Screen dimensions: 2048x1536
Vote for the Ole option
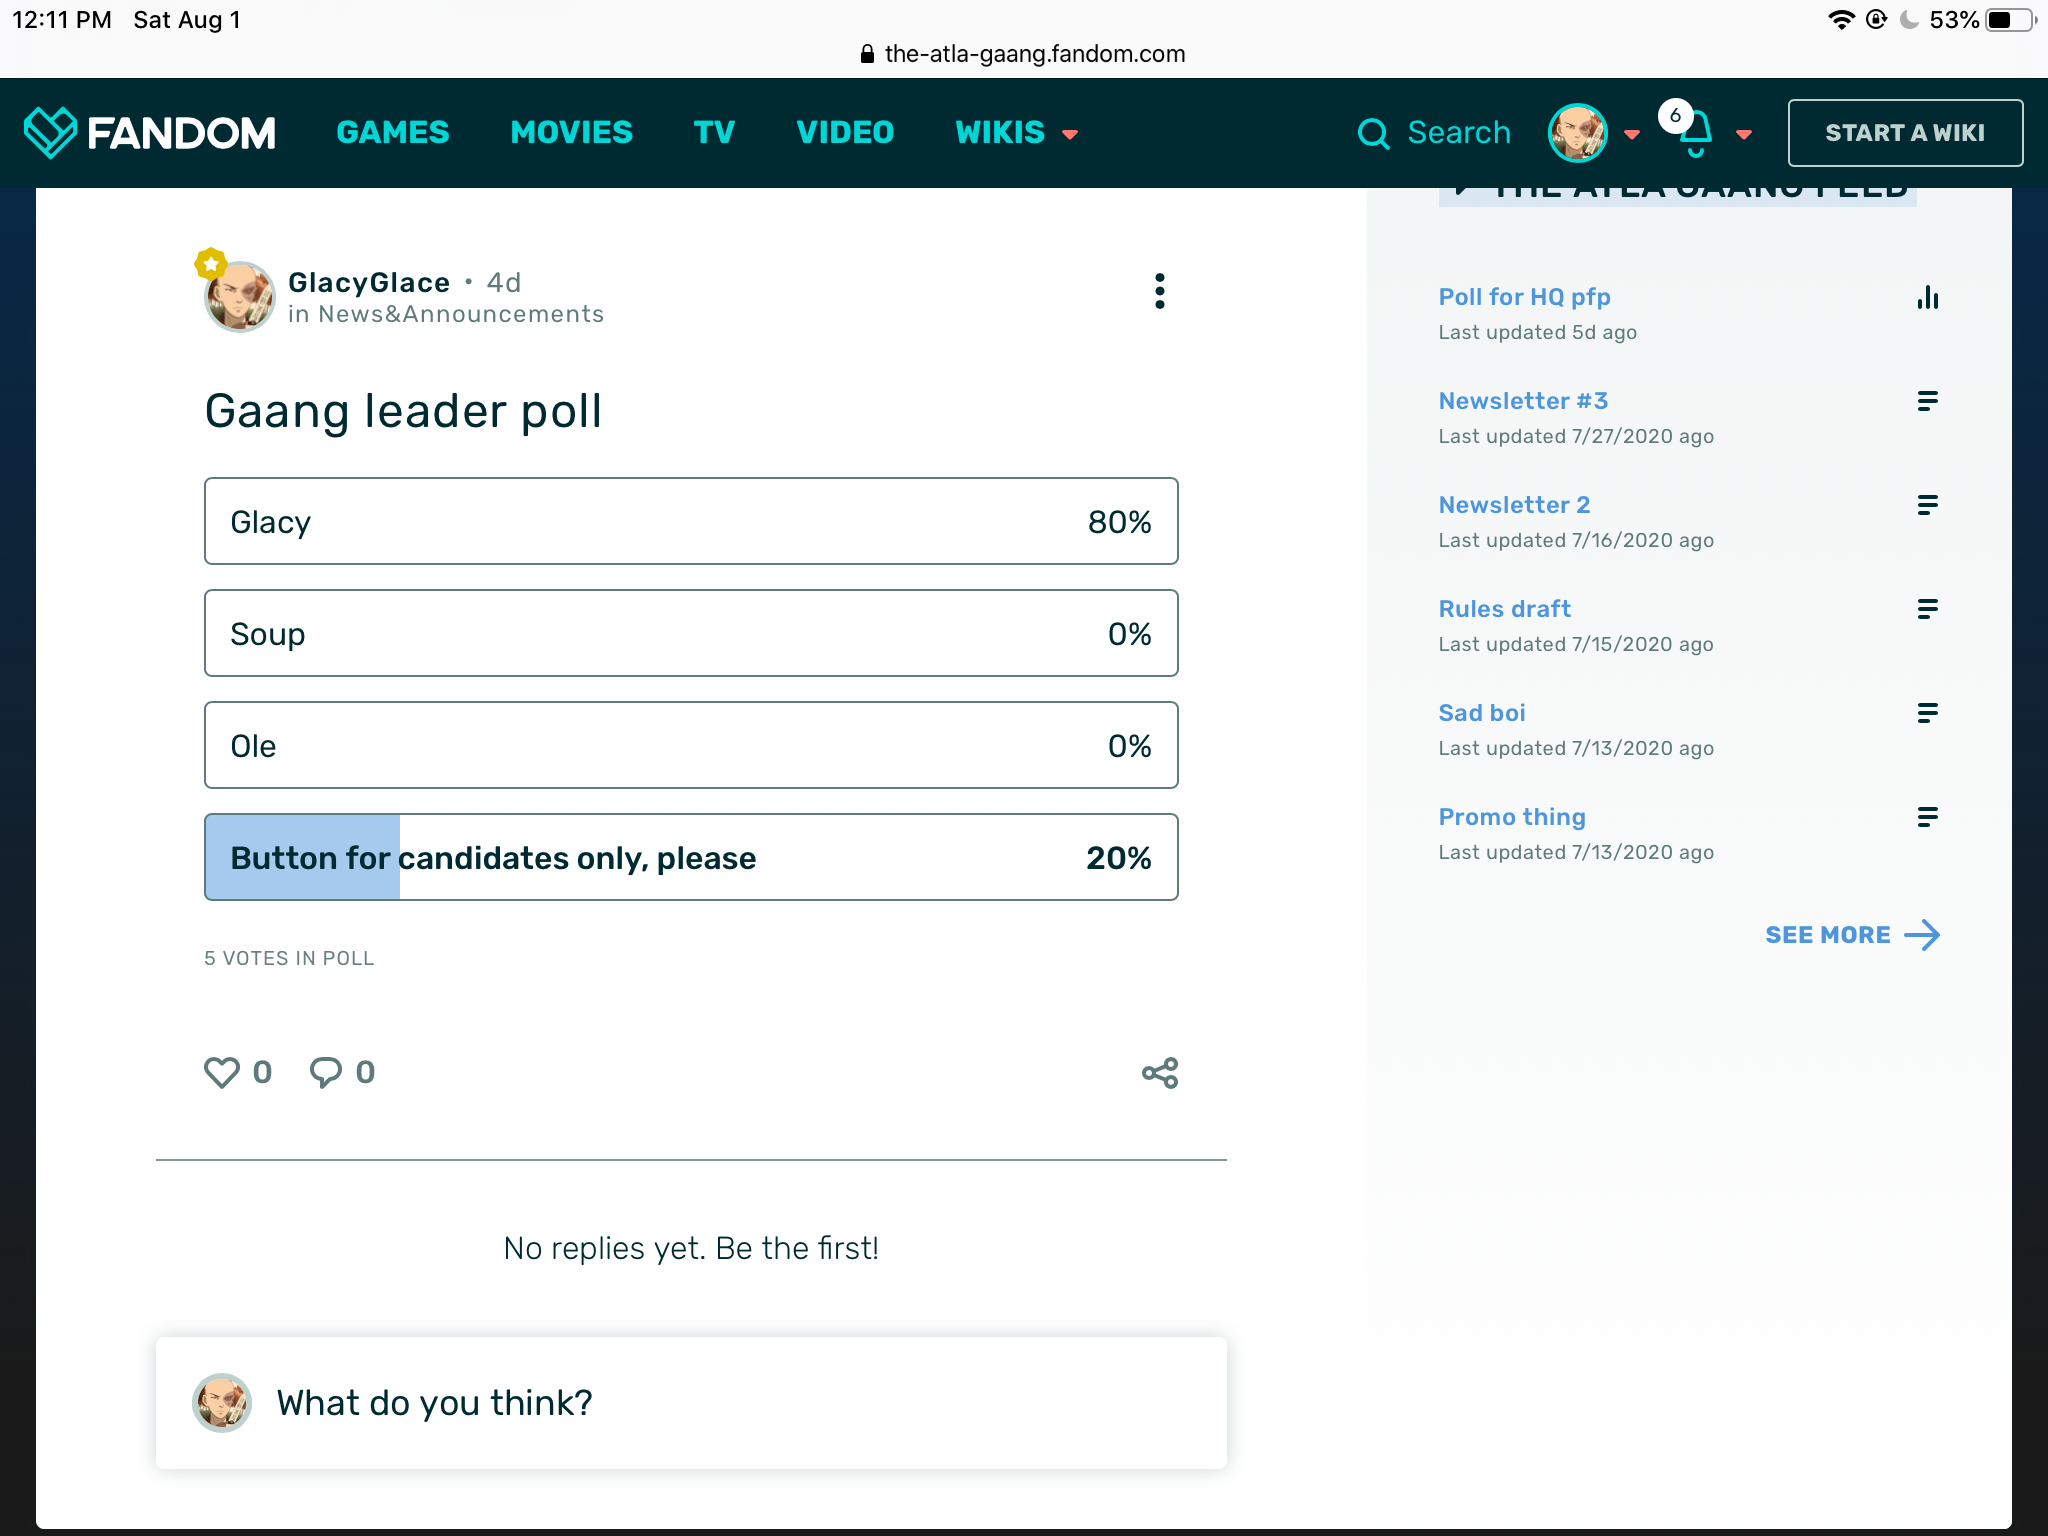point(690,745)
